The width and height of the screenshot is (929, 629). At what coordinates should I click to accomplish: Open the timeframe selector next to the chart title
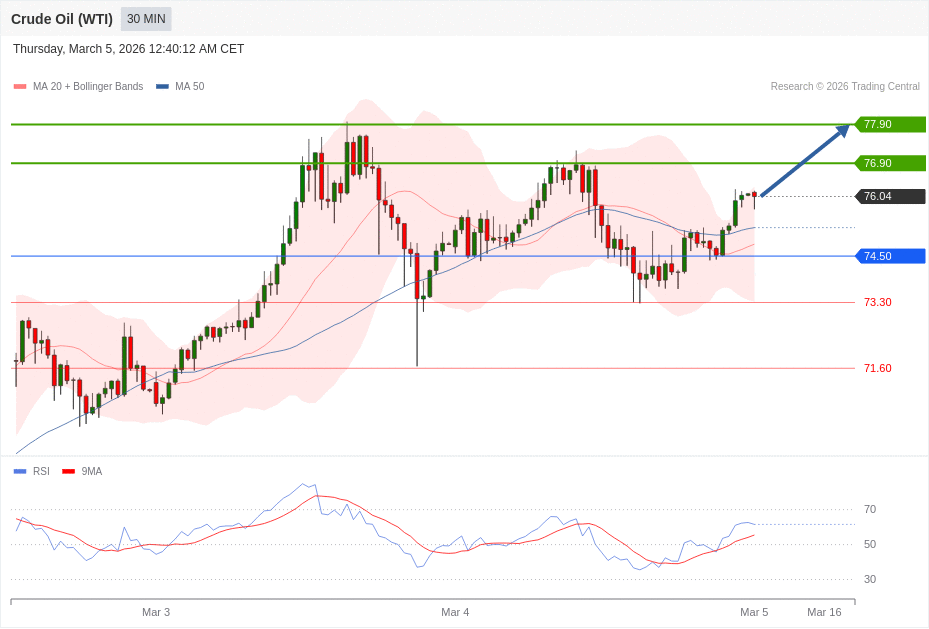coord(145,19)
